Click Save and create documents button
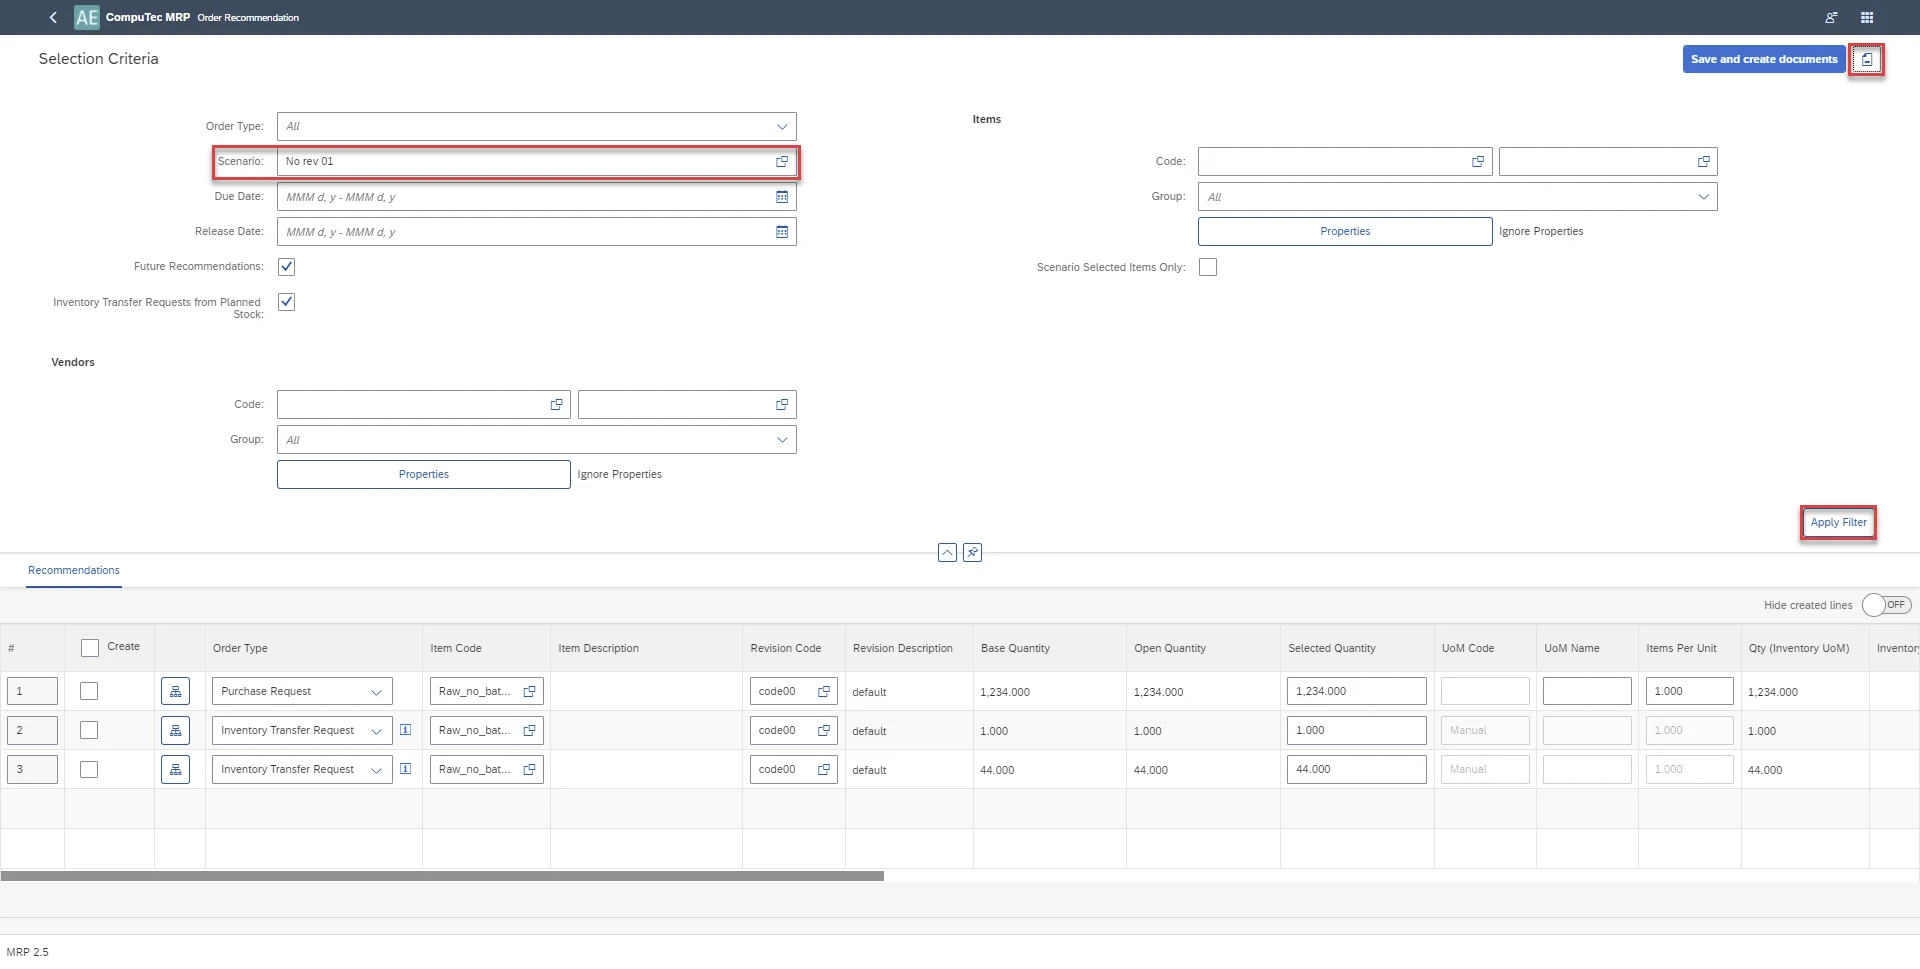This screenshot has height=969, width=1920. pyautogui.click(x=1763, y=59)
